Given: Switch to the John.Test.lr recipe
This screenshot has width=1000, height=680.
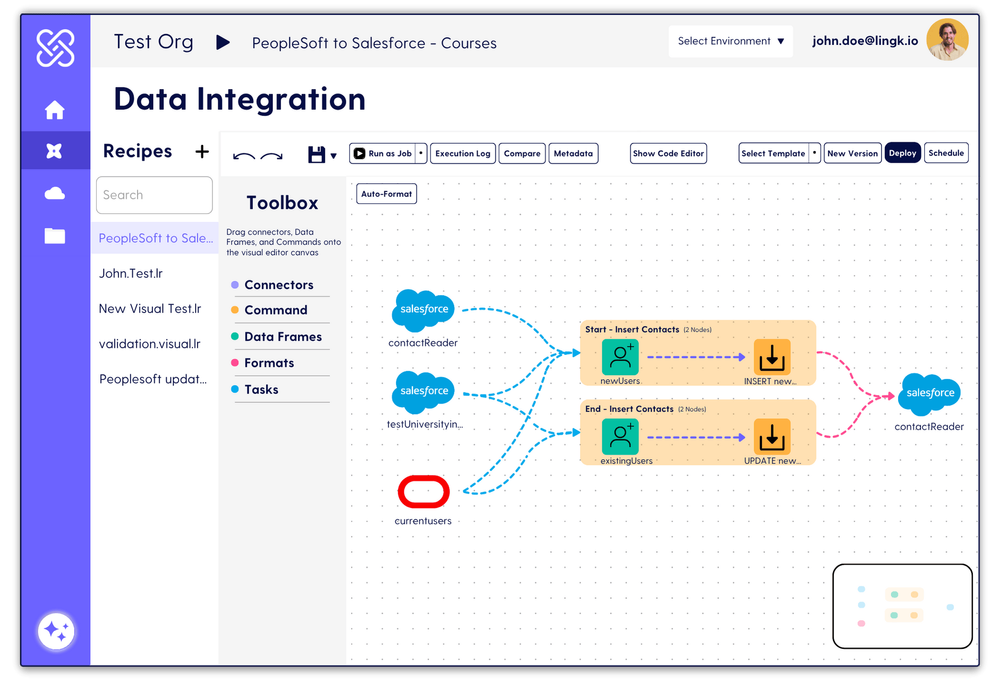Looking at the screenshot, I should (x=131, y=273).
